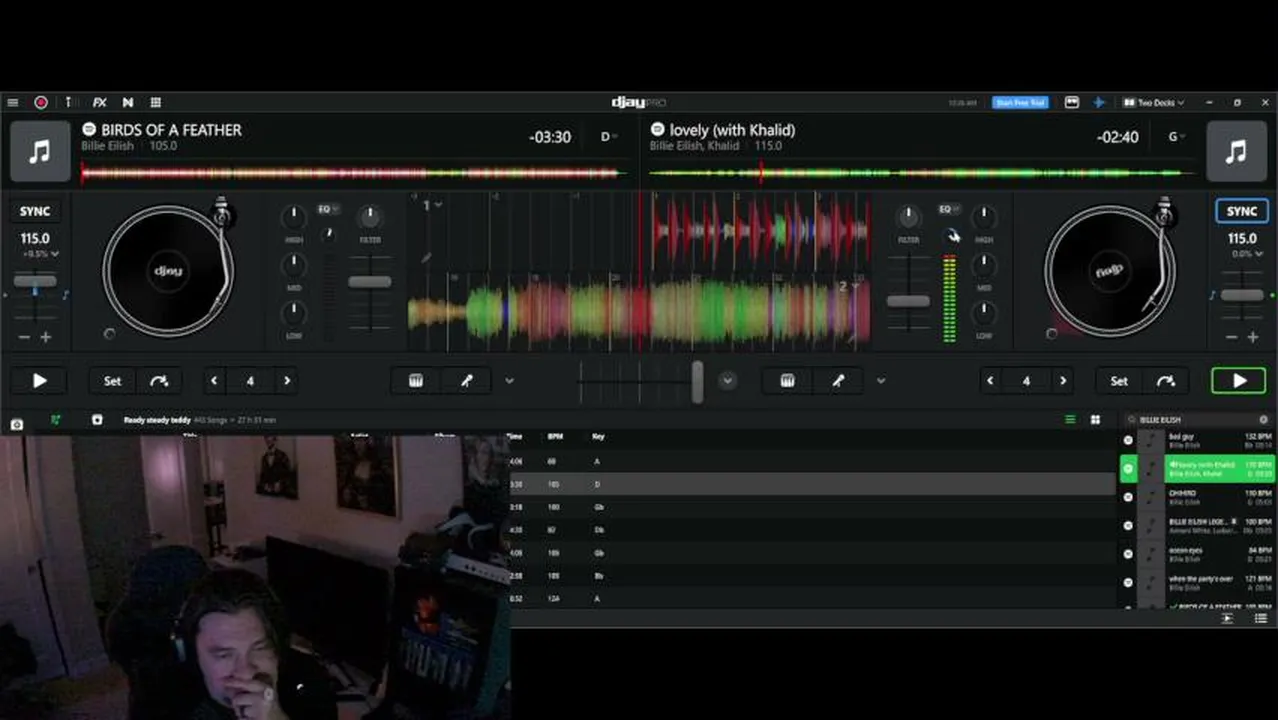Decrease right deck loop length

pyautogui.click(x=990, y=381)
